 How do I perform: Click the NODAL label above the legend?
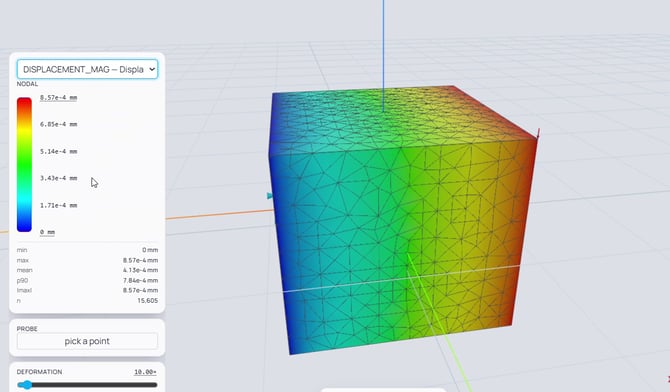tap(27, 84)
